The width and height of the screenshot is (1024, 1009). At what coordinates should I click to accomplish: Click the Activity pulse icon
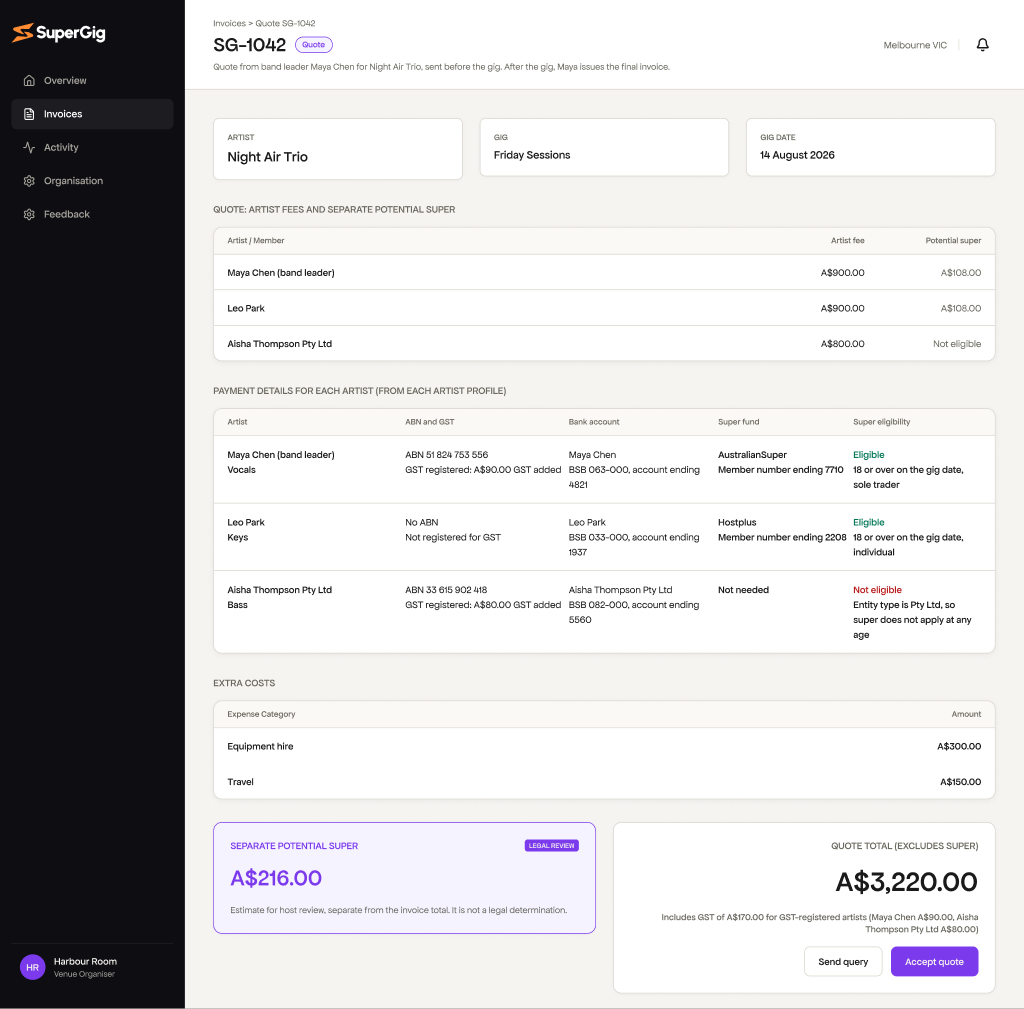pos(29,147)
